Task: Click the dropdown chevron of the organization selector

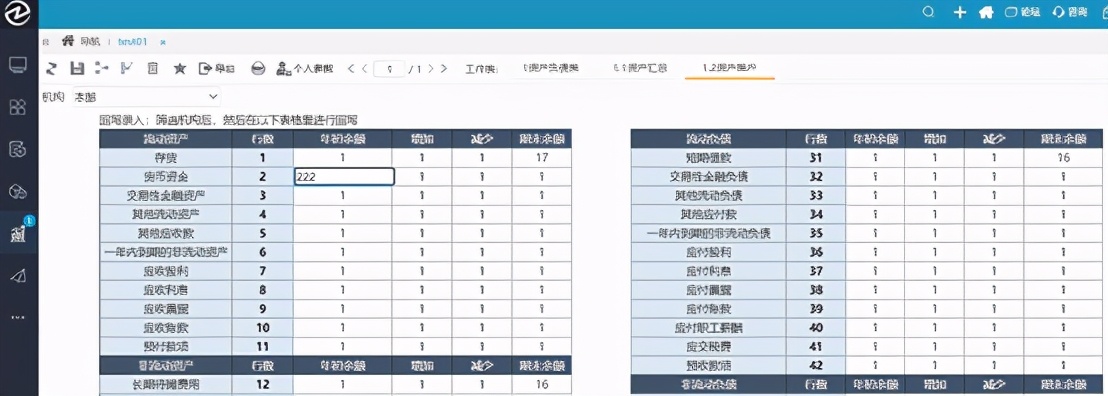Action: pyautogui.click(x=213, y=96)
